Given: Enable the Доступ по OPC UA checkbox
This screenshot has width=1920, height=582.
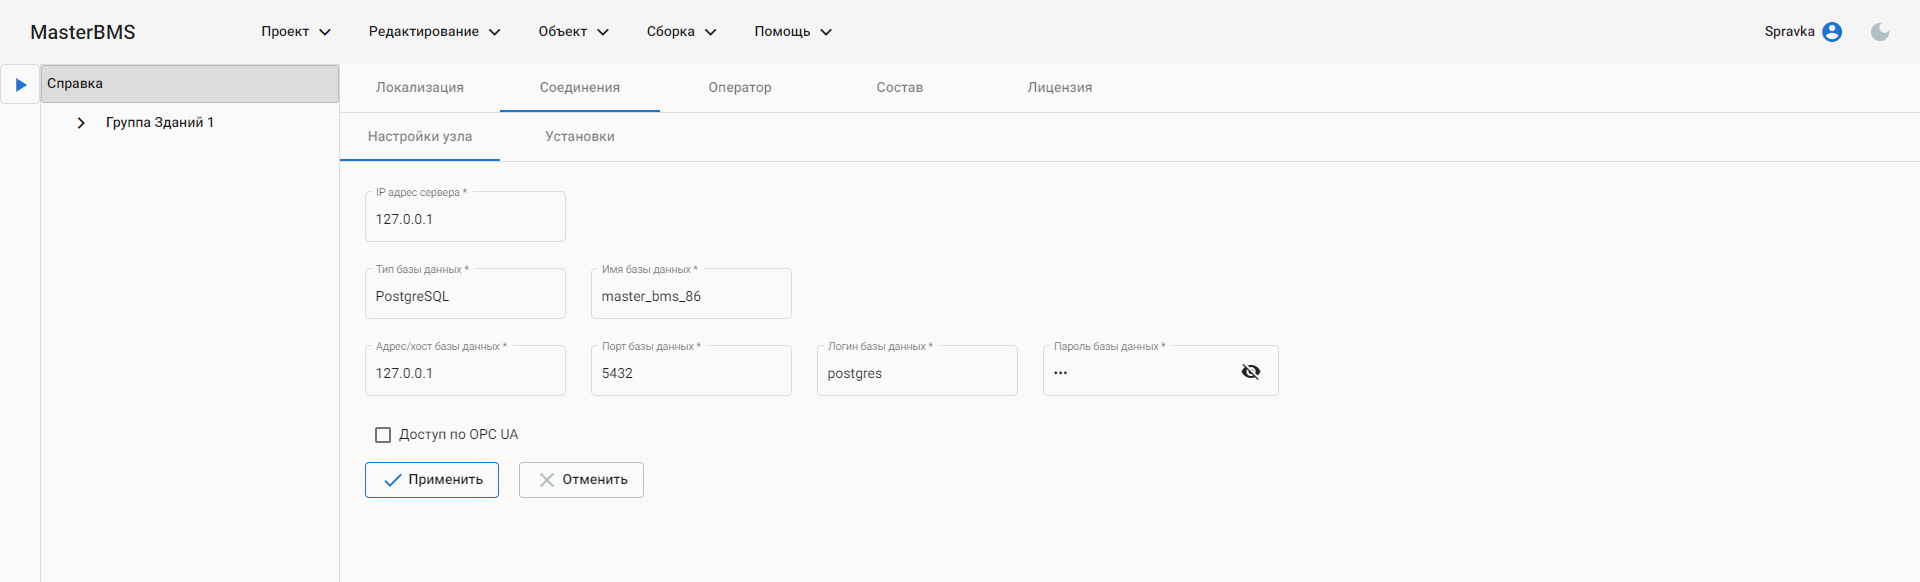Looking at the screenshot, I should pos(383,435).
